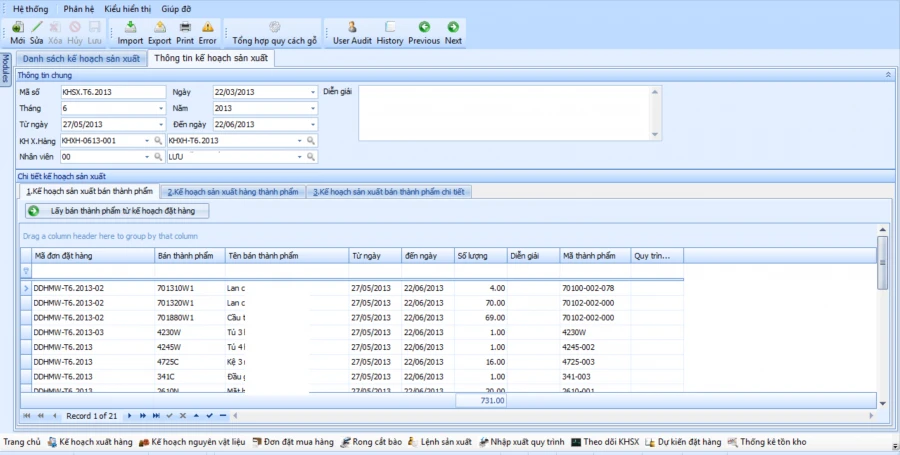Switch to Kế hoạch sản xuất hàng thành phẩm tab

click(233, 192)
